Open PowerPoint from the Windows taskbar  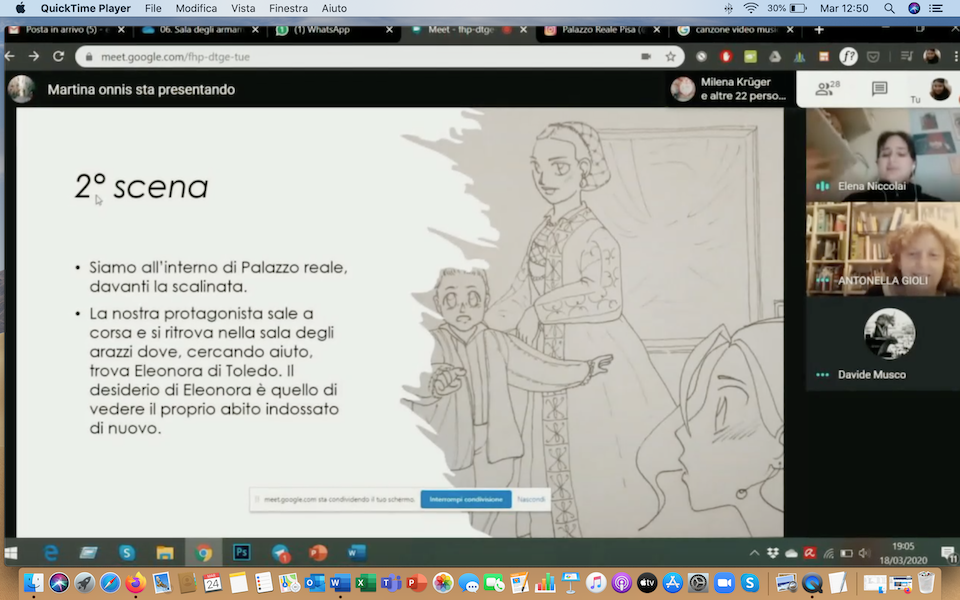pyautogui.click(x=318, y=552)
